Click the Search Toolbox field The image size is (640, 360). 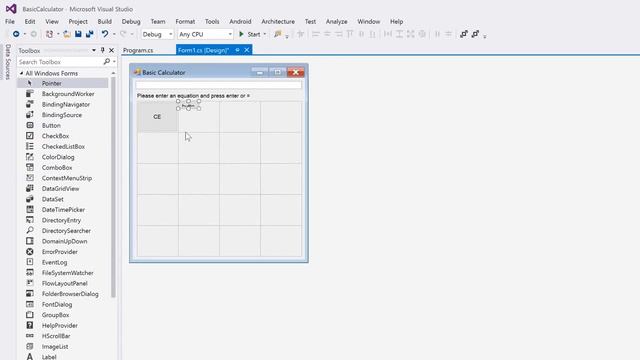coord(60,62)
